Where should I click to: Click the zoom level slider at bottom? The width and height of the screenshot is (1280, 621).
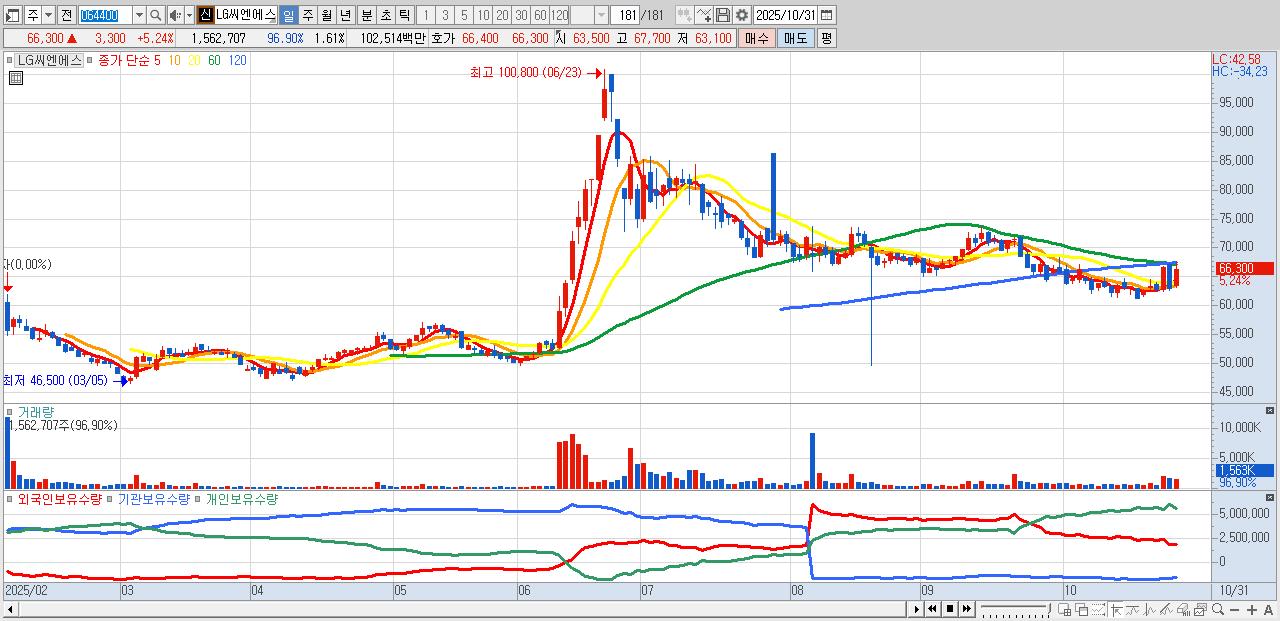[x=1015, y=609]
